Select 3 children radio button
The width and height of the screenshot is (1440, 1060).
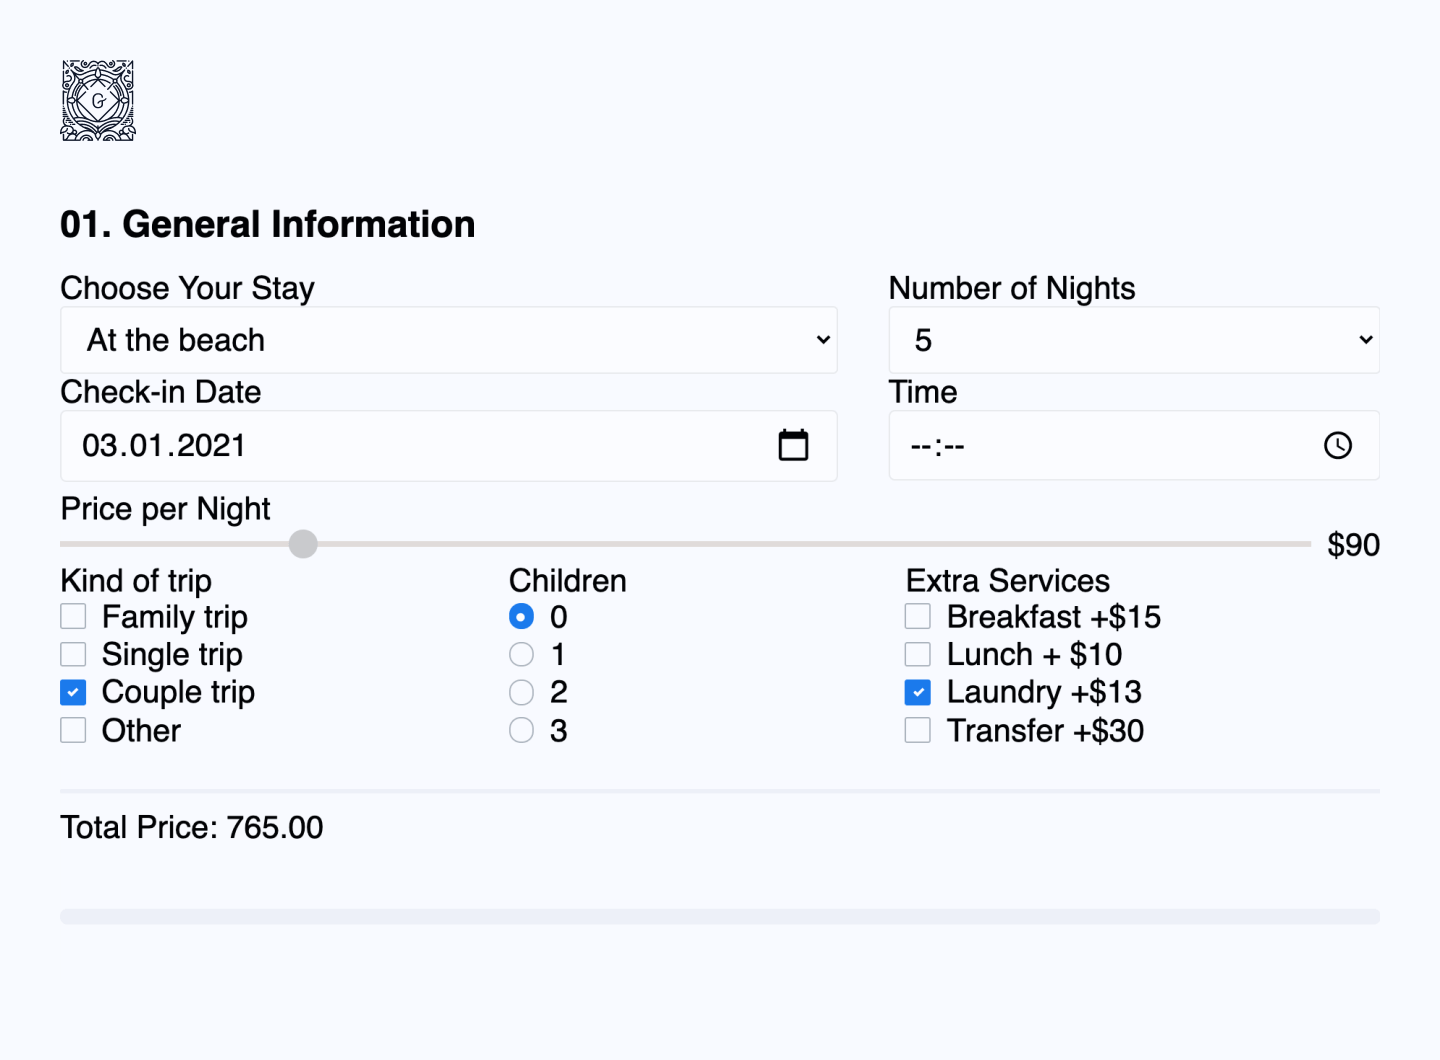tap(521, 730)
